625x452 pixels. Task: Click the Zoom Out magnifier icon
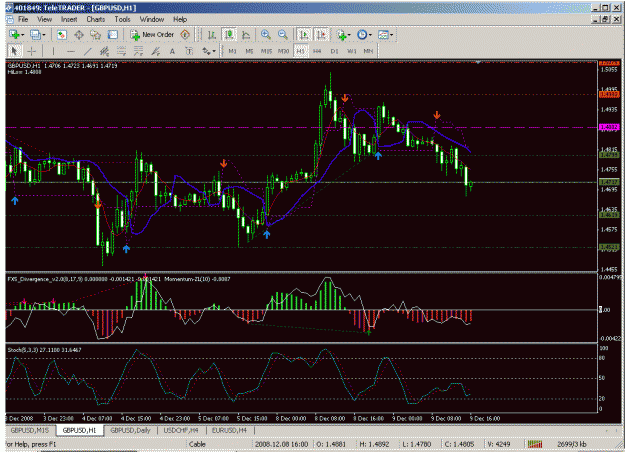[x=283, y=35]
